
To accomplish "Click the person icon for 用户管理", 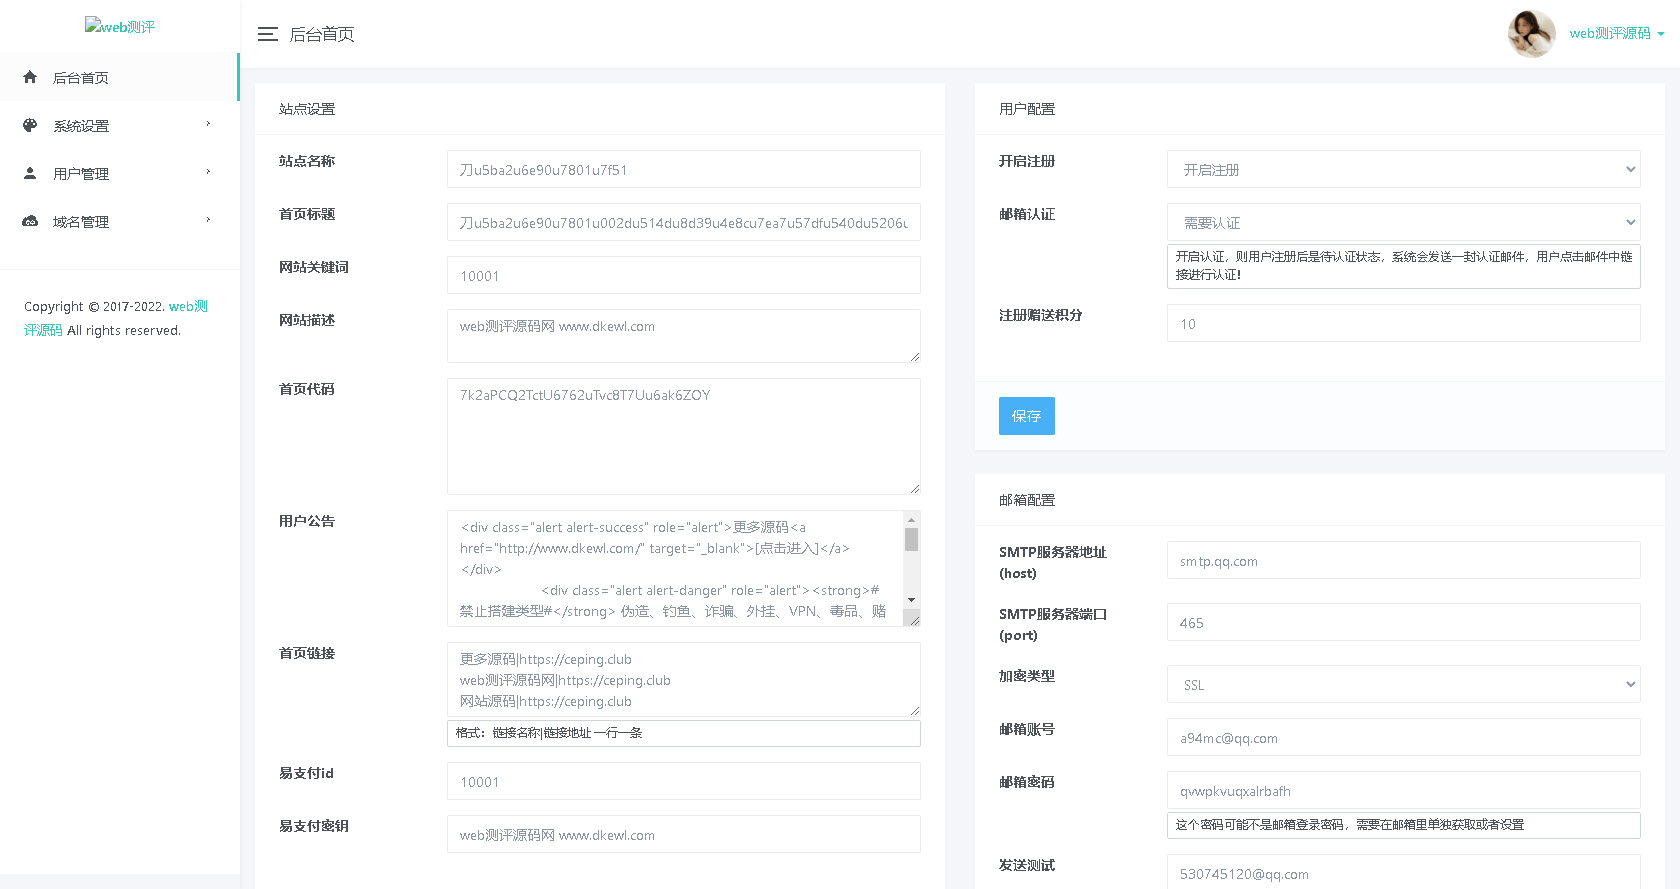I will pyautogui.click(x=30, y=173).
